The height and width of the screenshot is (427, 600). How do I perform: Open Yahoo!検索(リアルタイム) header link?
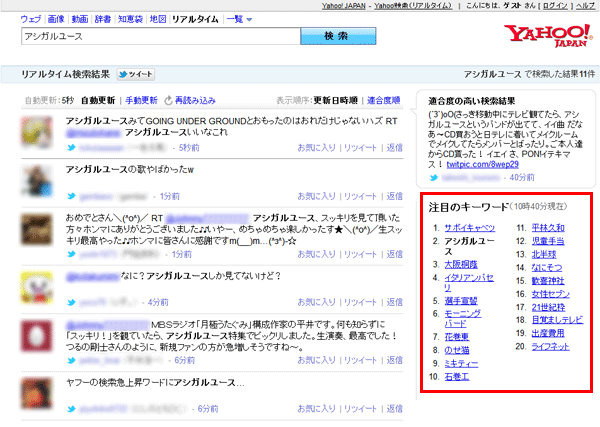point(413,6)
